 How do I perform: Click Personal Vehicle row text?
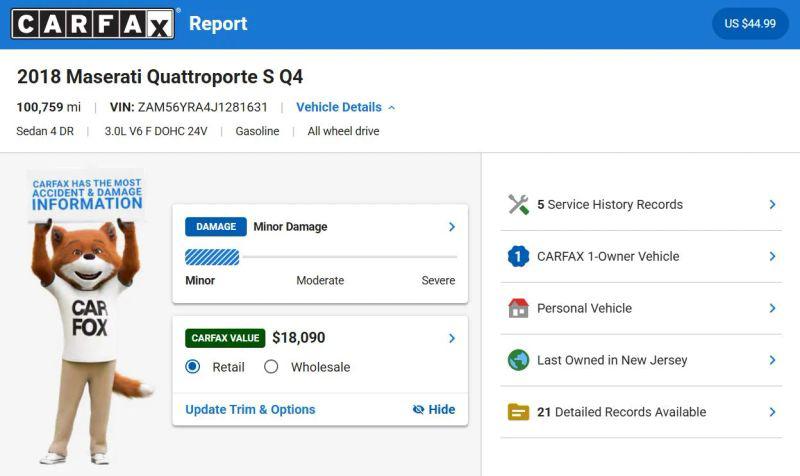click(584, 308)
